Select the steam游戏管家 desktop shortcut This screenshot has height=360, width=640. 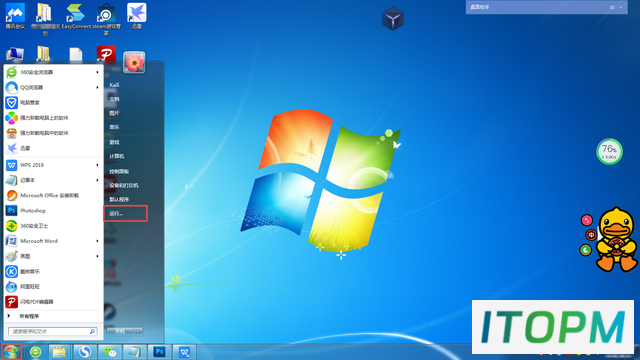coord(106,19)
